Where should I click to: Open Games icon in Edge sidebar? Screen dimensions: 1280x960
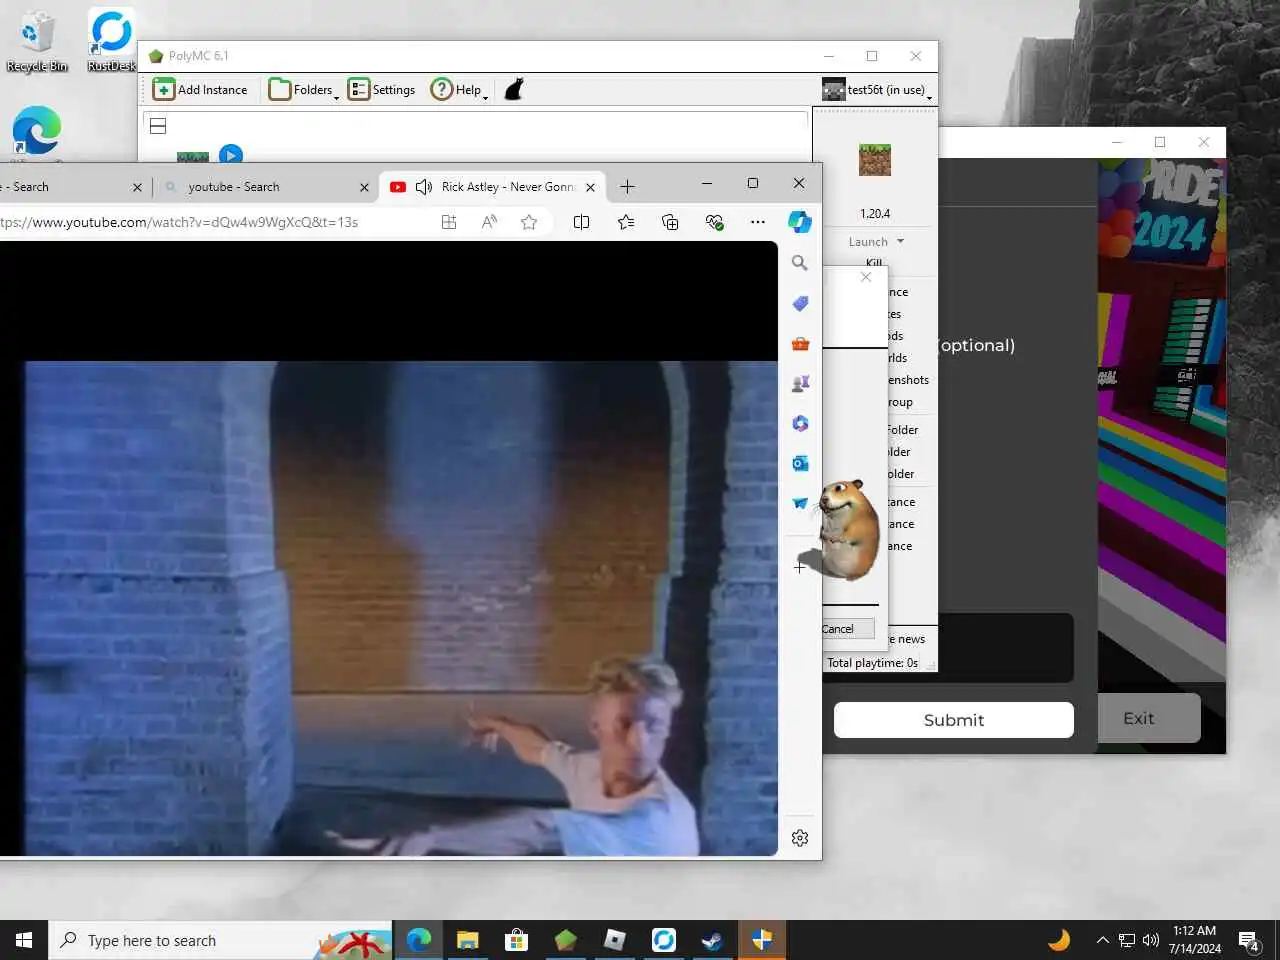[800, 383]
